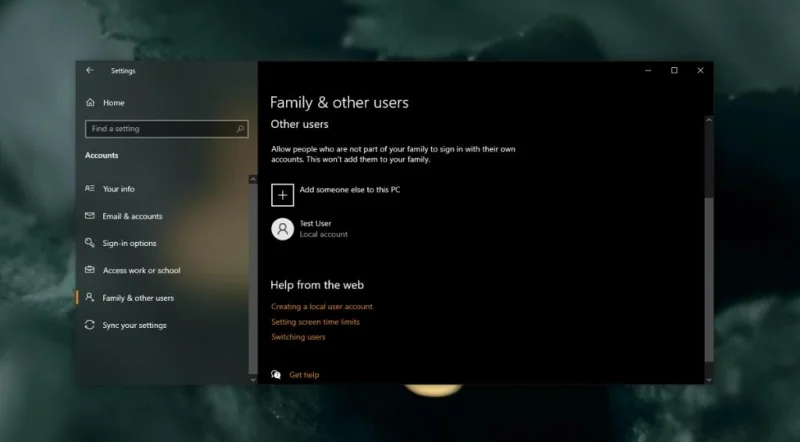This screenshot has height=442, width=800.
Task: Click the Help from the web heading
Action: (317, 285)
